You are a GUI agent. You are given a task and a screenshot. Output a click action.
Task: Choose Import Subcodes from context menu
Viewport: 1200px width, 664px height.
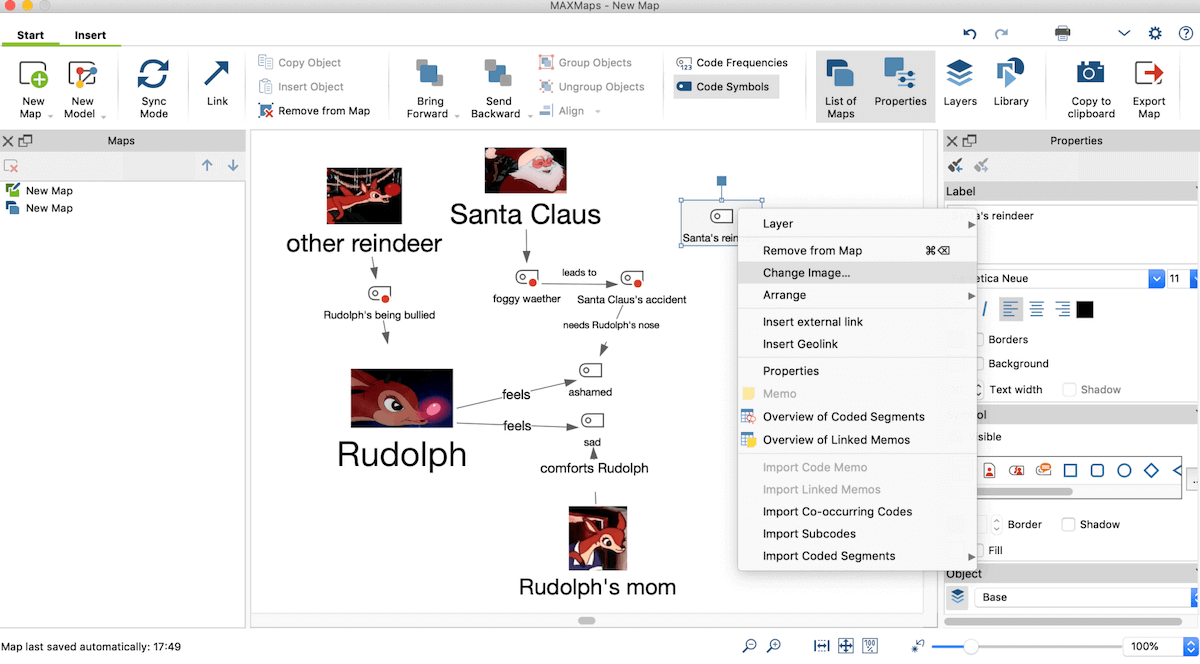[857, 534]
